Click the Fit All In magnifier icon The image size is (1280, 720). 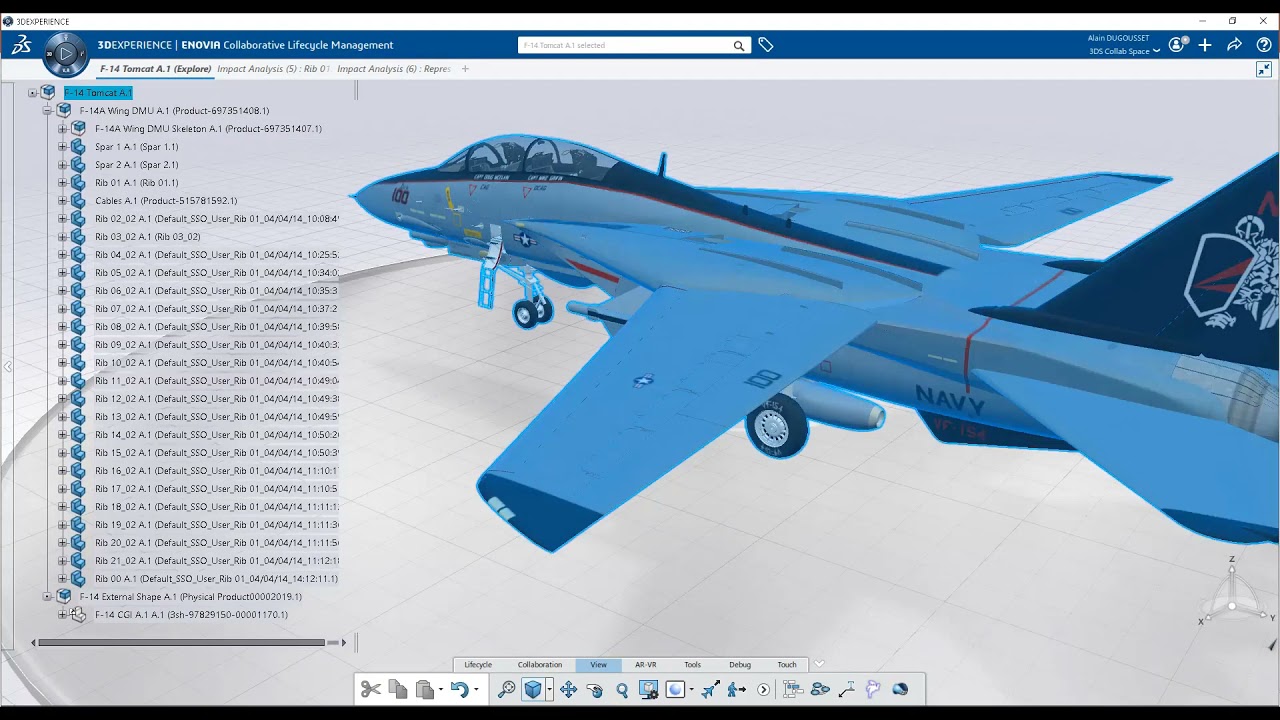[506, 689]
